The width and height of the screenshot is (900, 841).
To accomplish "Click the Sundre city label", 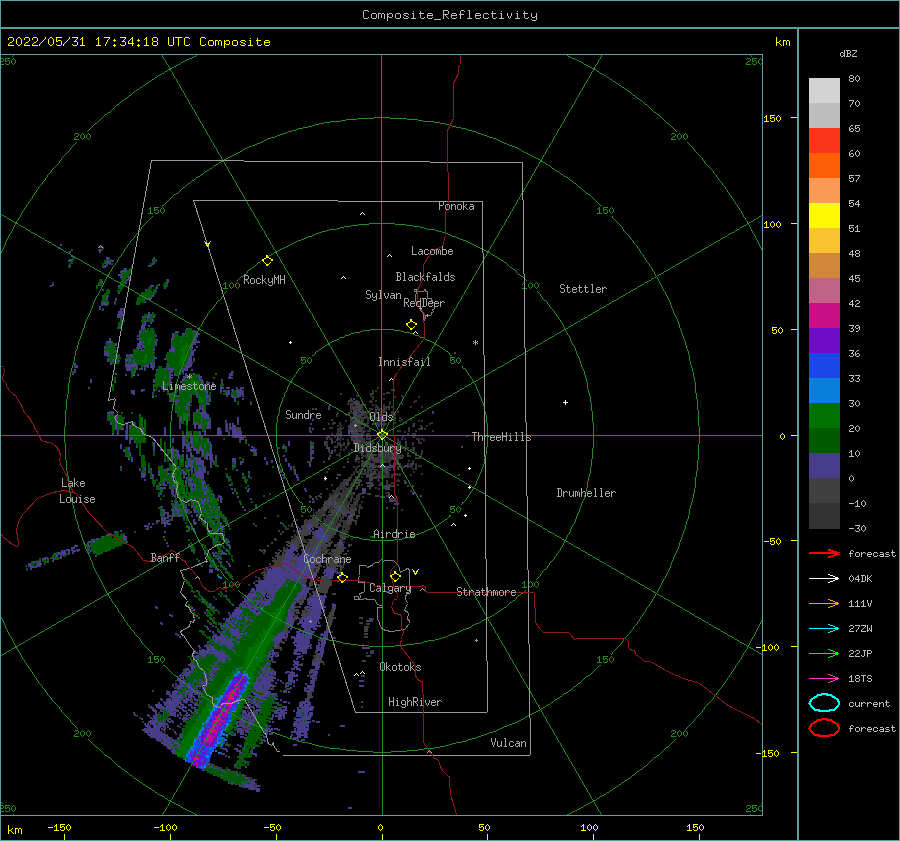I will (303, 414).
